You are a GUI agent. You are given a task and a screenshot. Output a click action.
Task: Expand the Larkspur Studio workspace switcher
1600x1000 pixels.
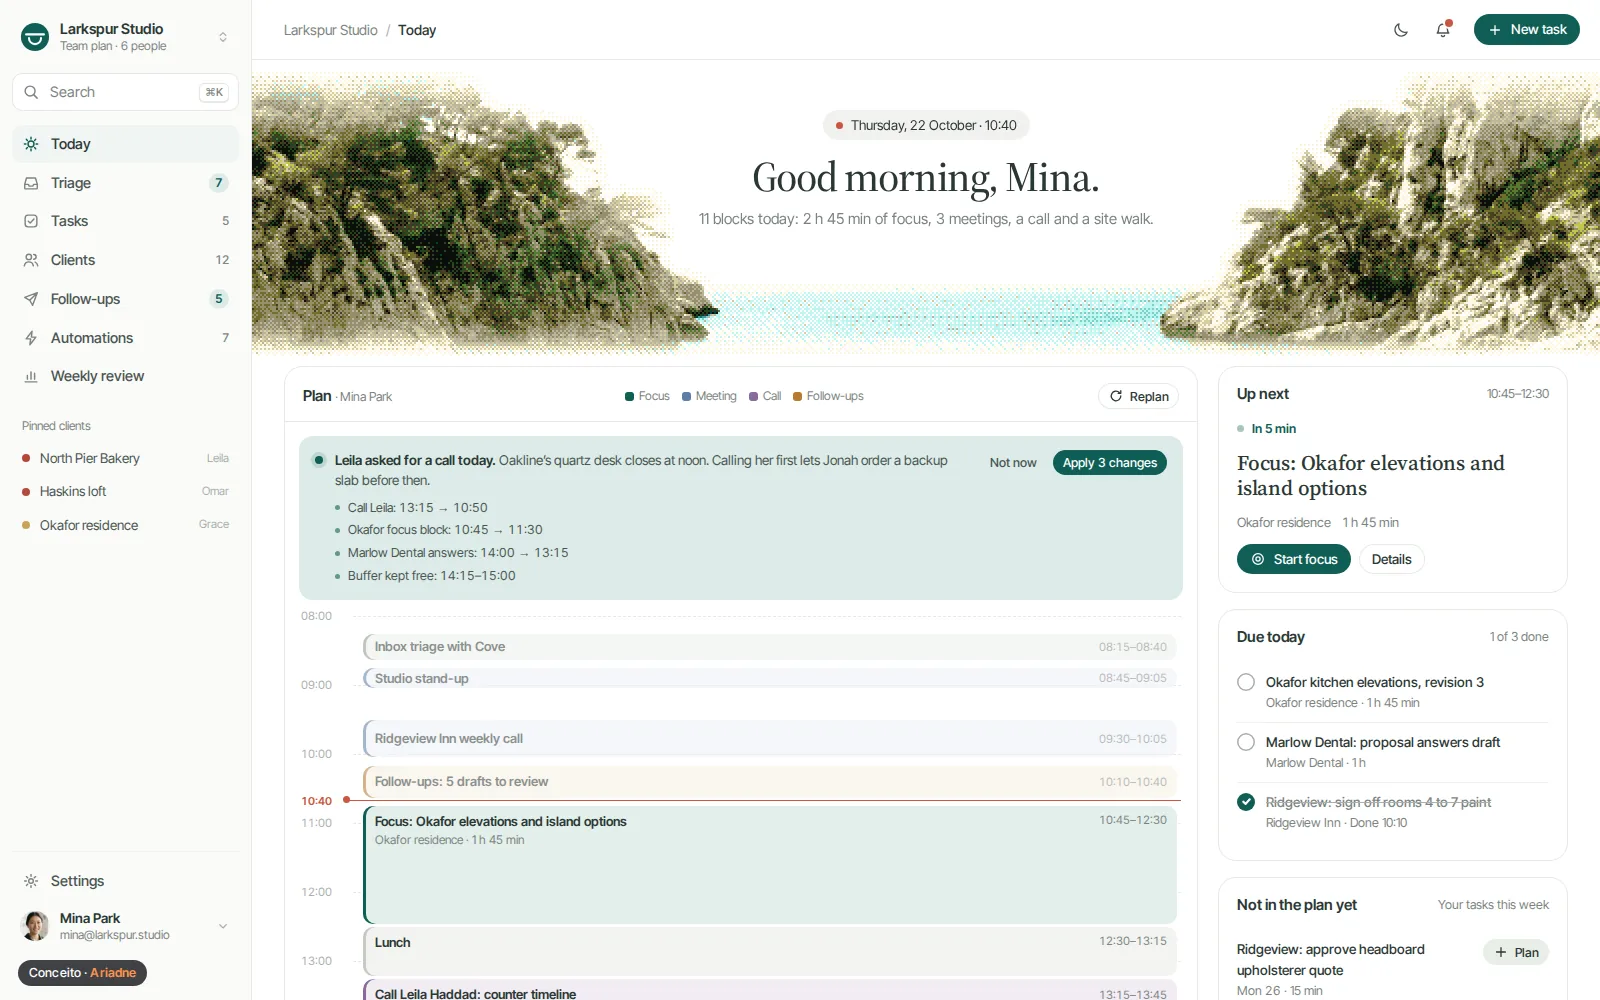(223, 37)
